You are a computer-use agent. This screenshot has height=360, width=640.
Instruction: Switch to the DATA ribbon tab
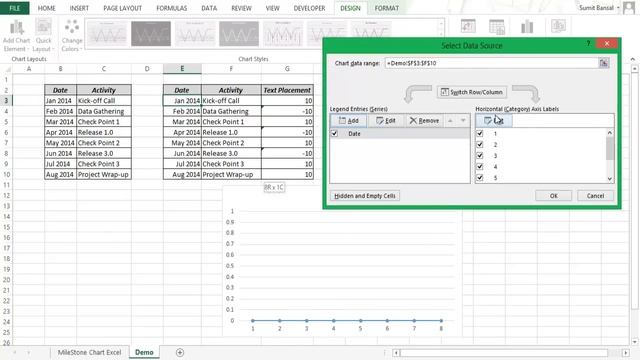(x=209, y=8)
